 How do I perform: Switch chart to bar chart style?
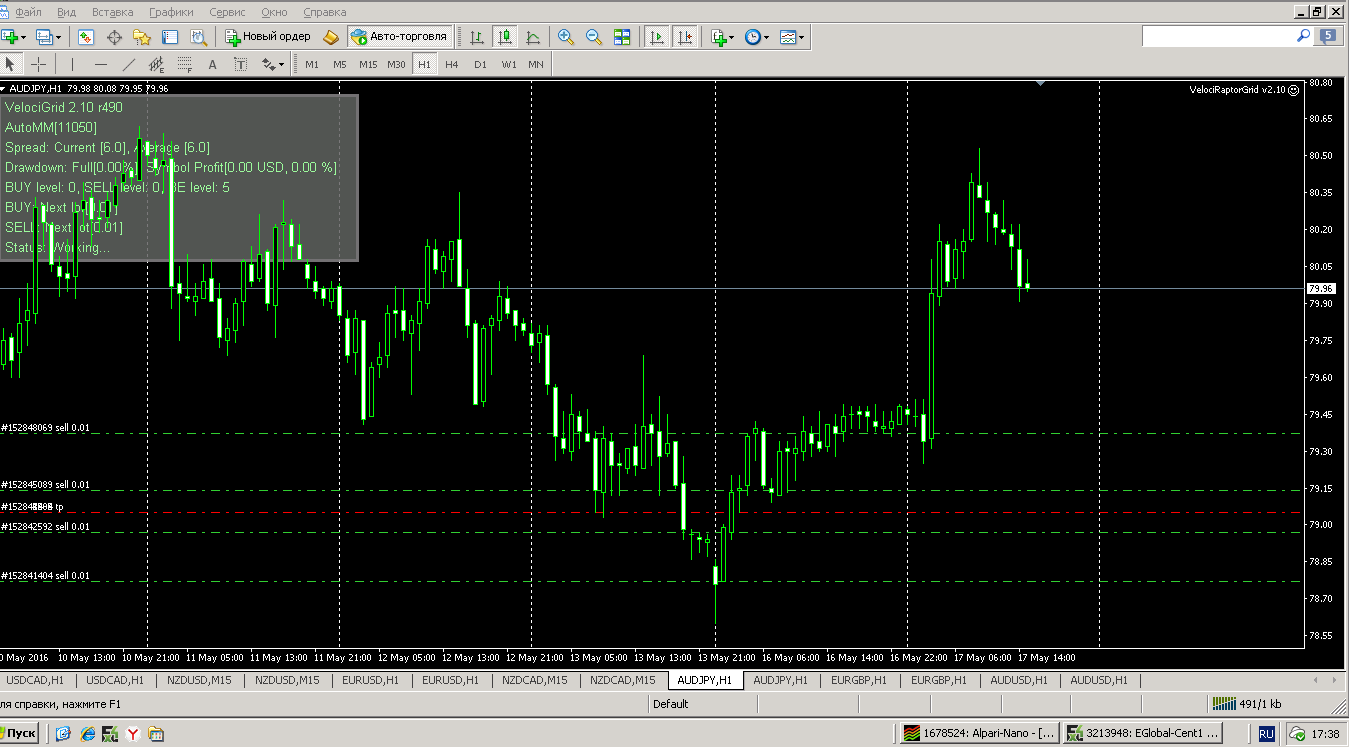pyautogui.click(x=477, y=37)
